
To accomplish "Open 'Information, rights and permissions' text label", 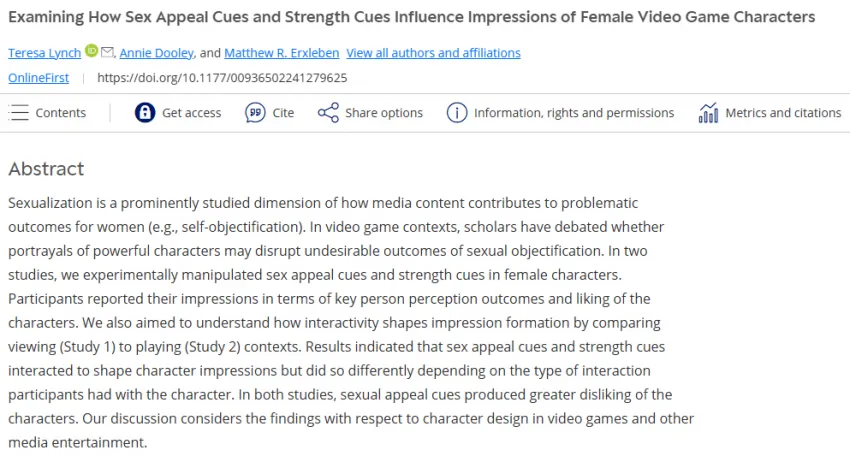I will tap(574, 113).
